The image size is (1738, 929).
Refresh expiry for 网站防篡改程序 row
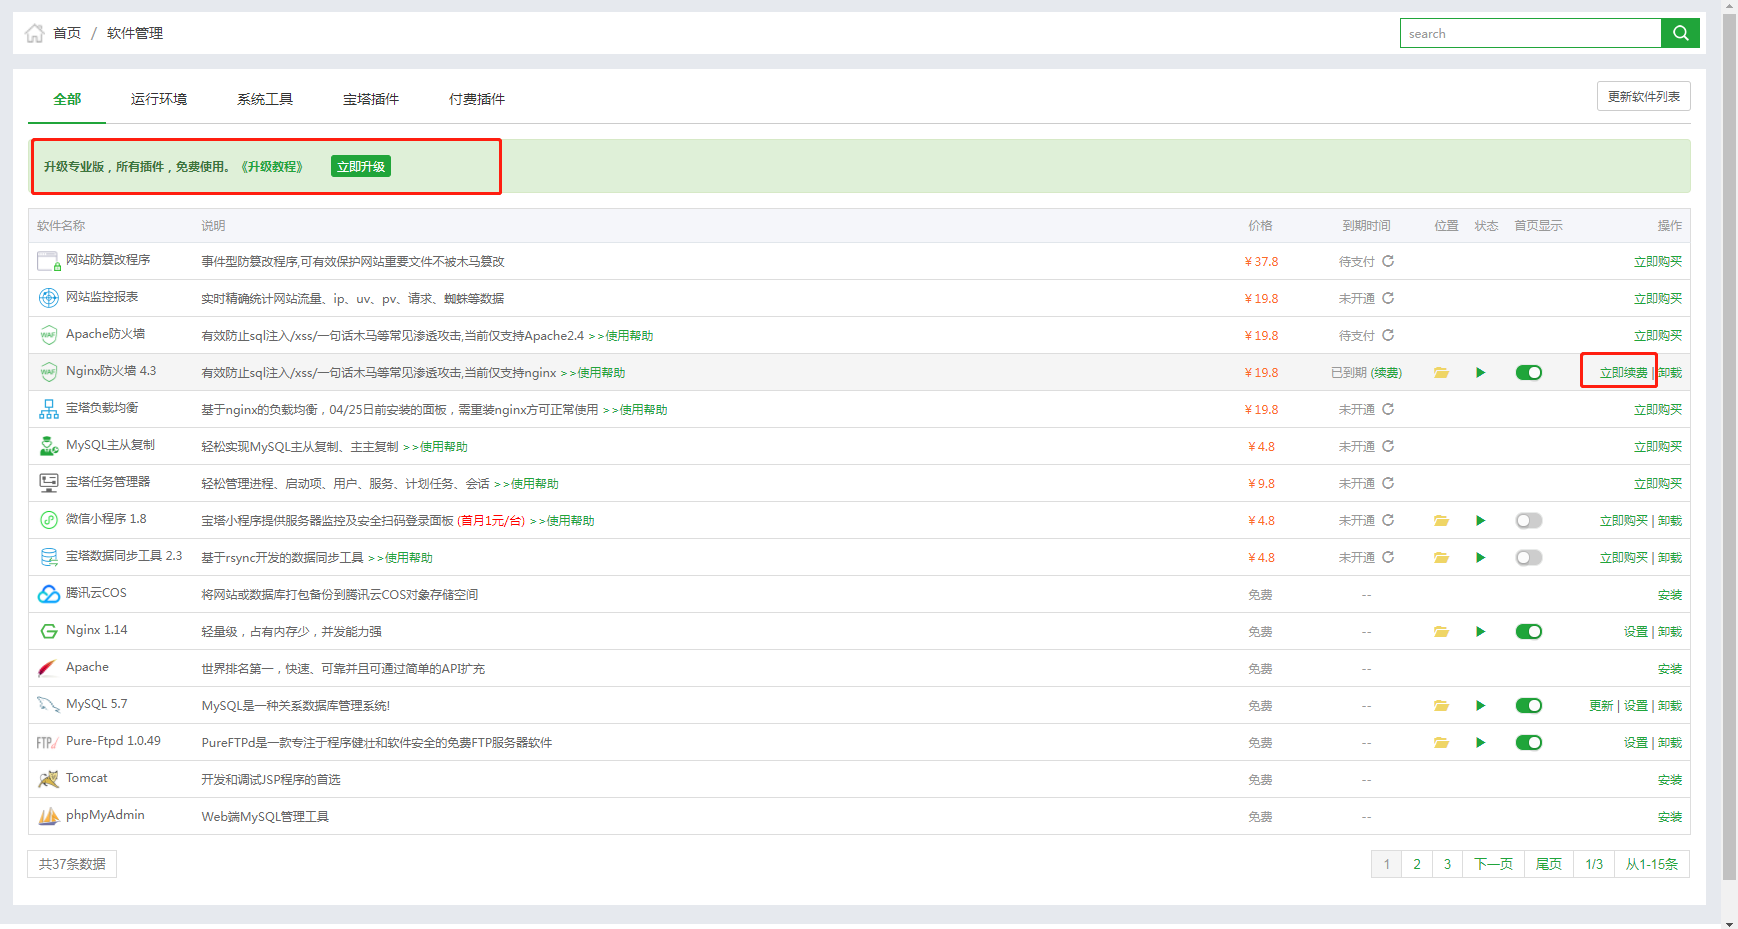pyautogui.click(x=1388, y=261)
